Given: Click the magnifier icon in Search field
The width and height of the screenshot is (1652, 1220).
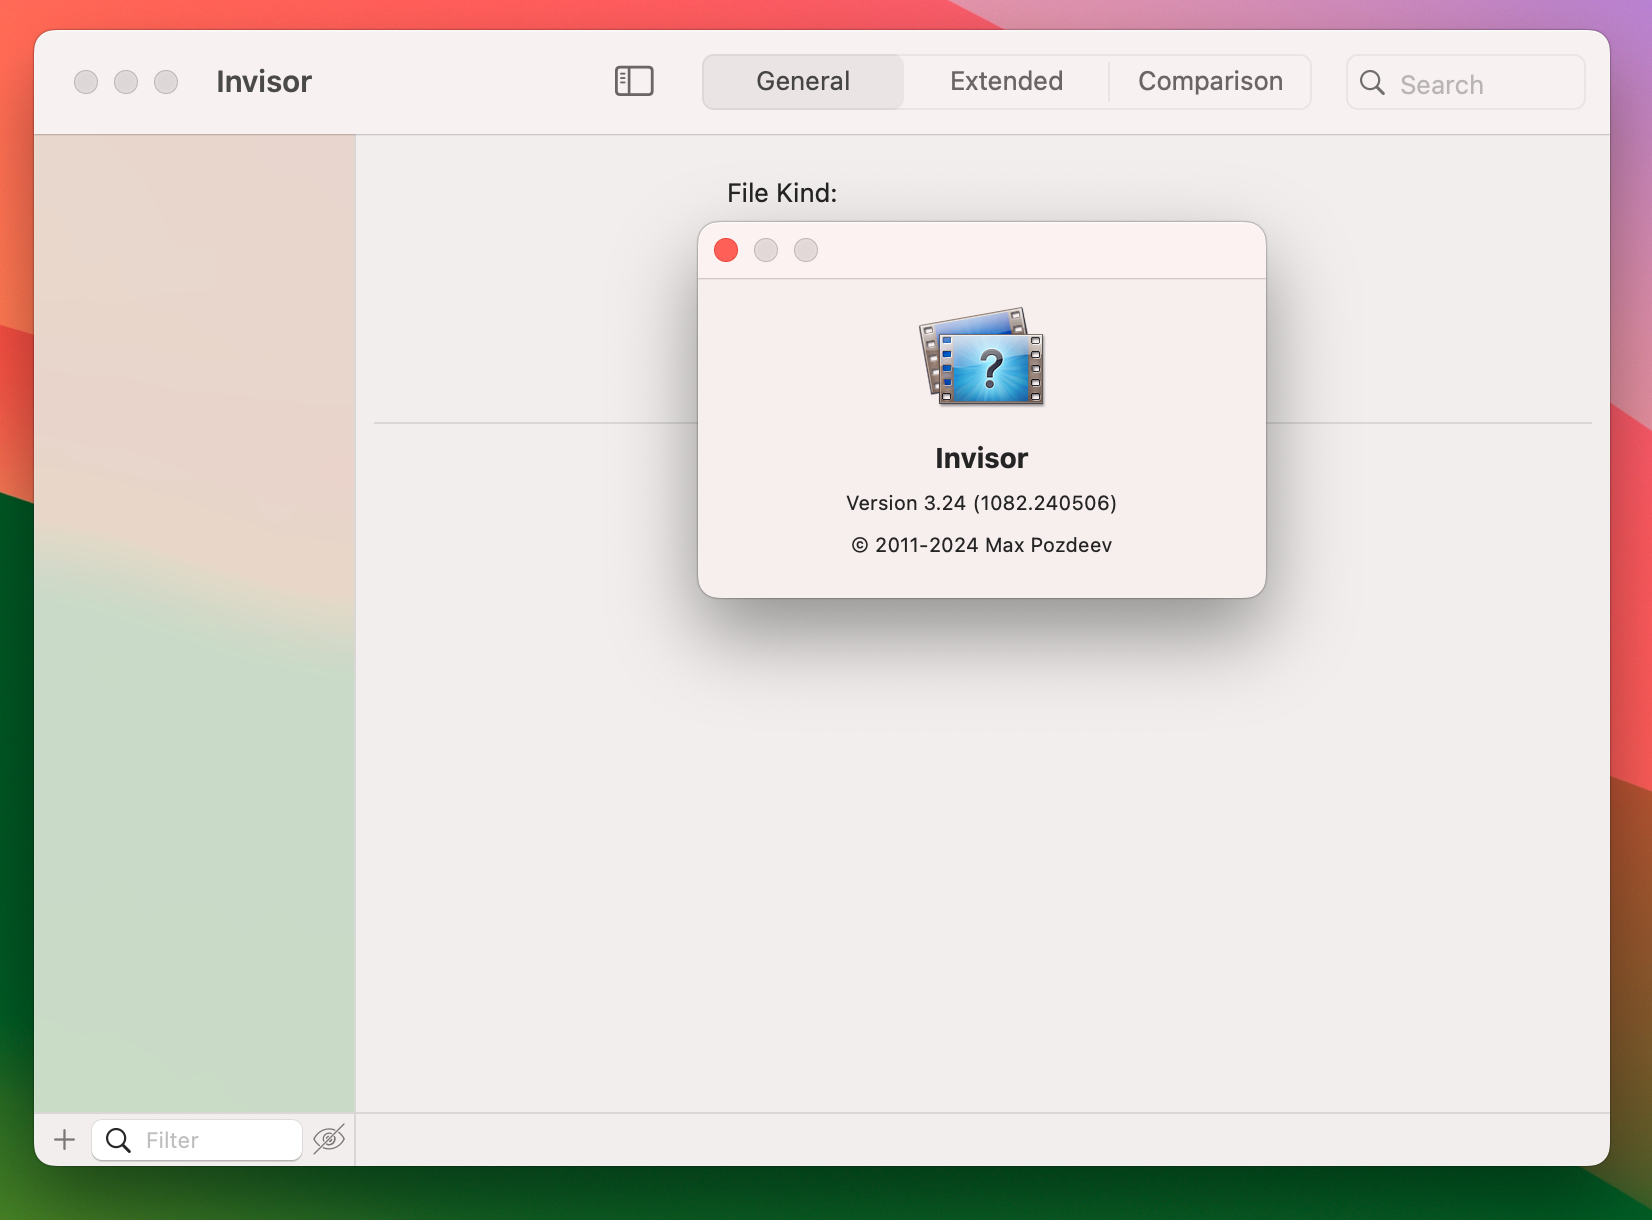Looking at the screenshot, I should [1373, 83].
